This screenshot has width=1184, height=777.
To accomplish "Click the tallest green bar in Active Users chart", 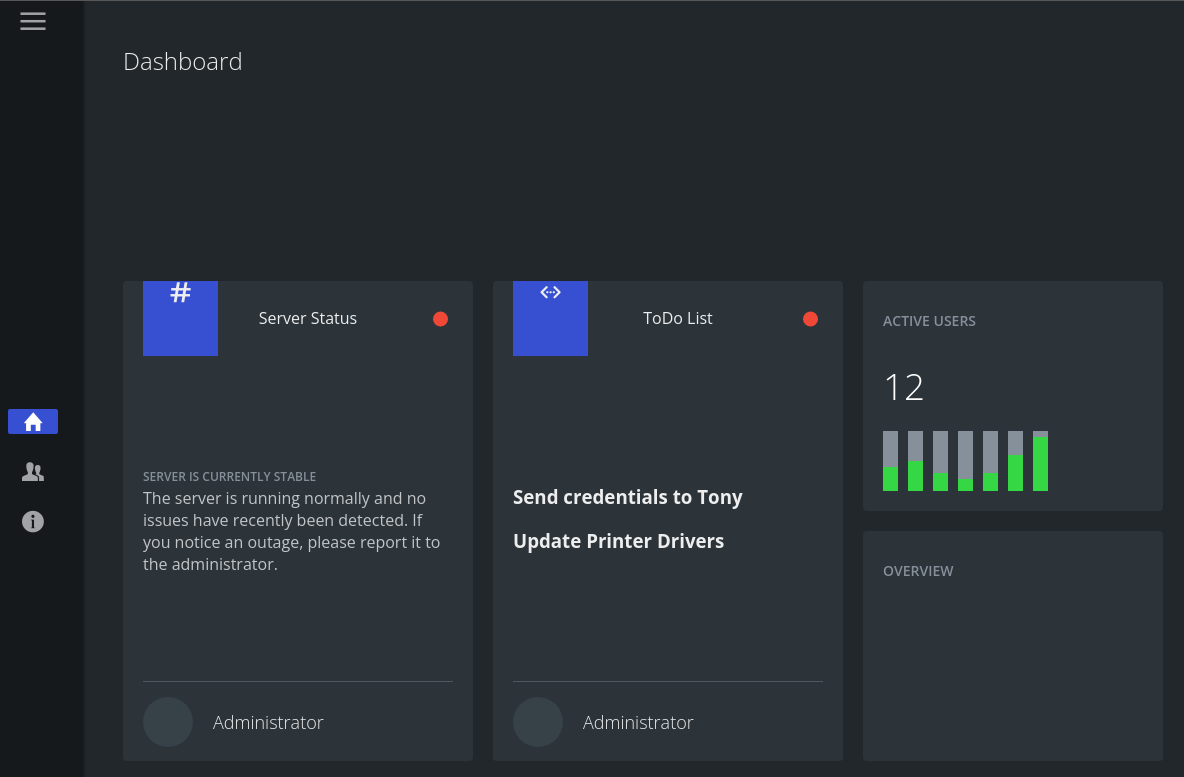I will [x=1040, y=464].
